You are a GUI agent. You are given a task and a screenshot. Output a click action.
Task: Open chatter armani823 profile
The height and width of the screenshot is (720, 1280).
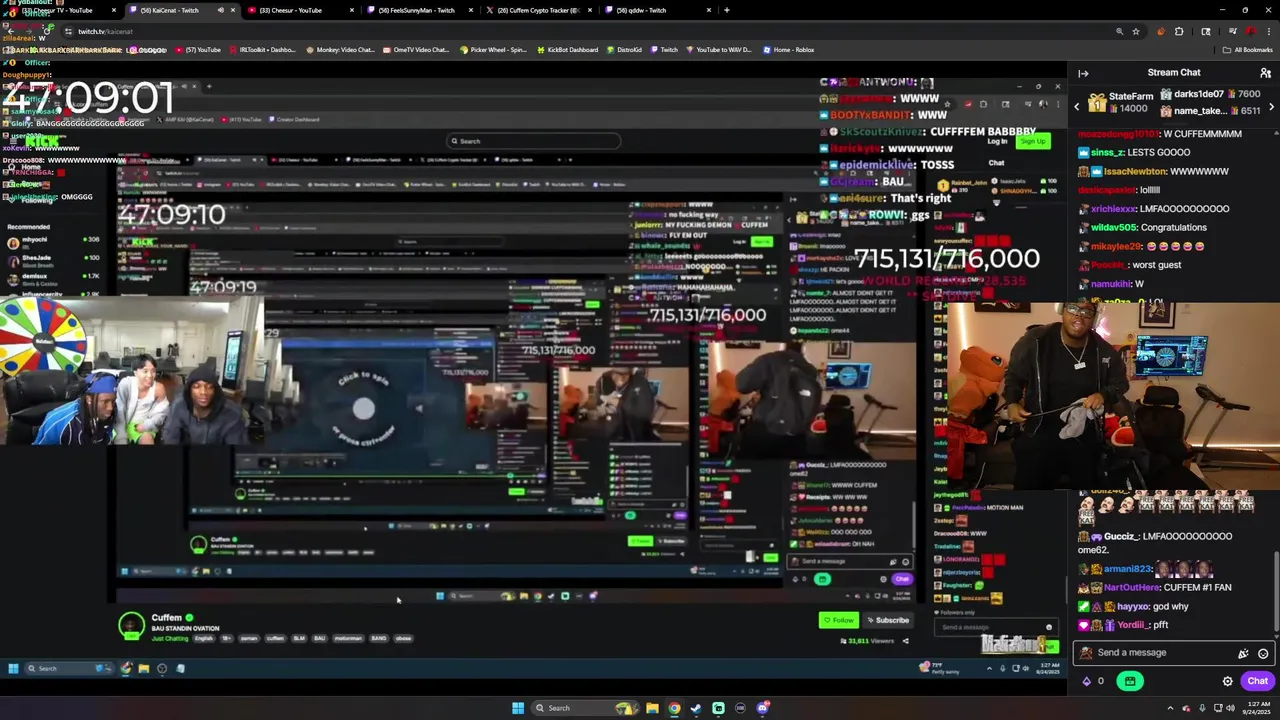(x=1128, y=569)
